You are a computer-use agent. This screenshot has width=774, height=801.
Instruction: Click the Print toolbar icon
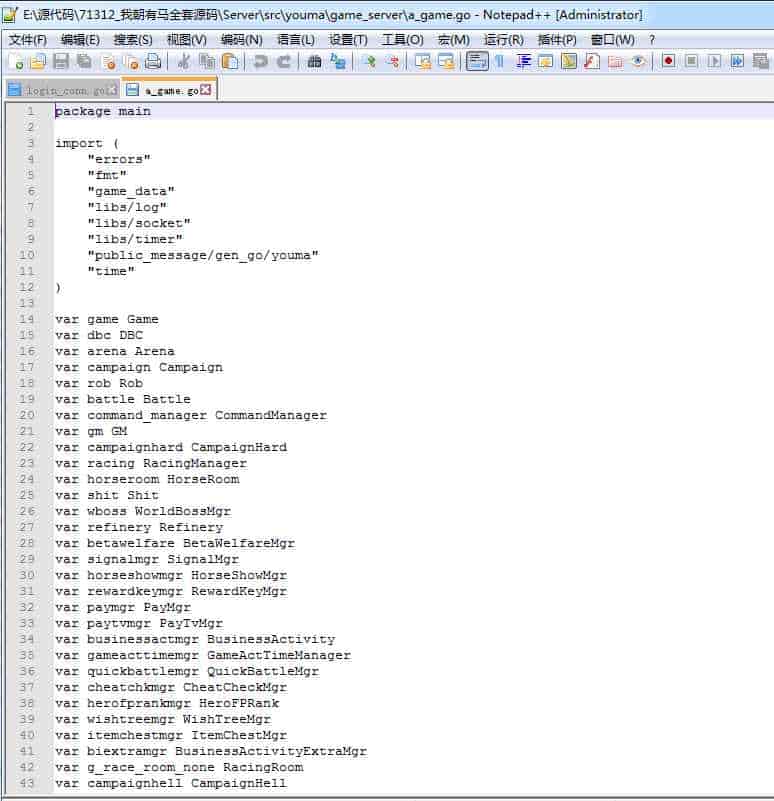coord(152,62)
